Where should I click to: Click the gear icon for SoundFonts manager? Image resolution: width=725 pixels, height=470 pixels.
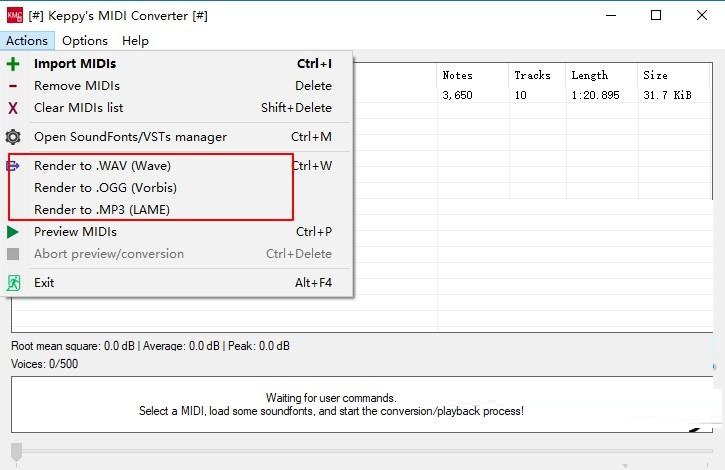13,137
